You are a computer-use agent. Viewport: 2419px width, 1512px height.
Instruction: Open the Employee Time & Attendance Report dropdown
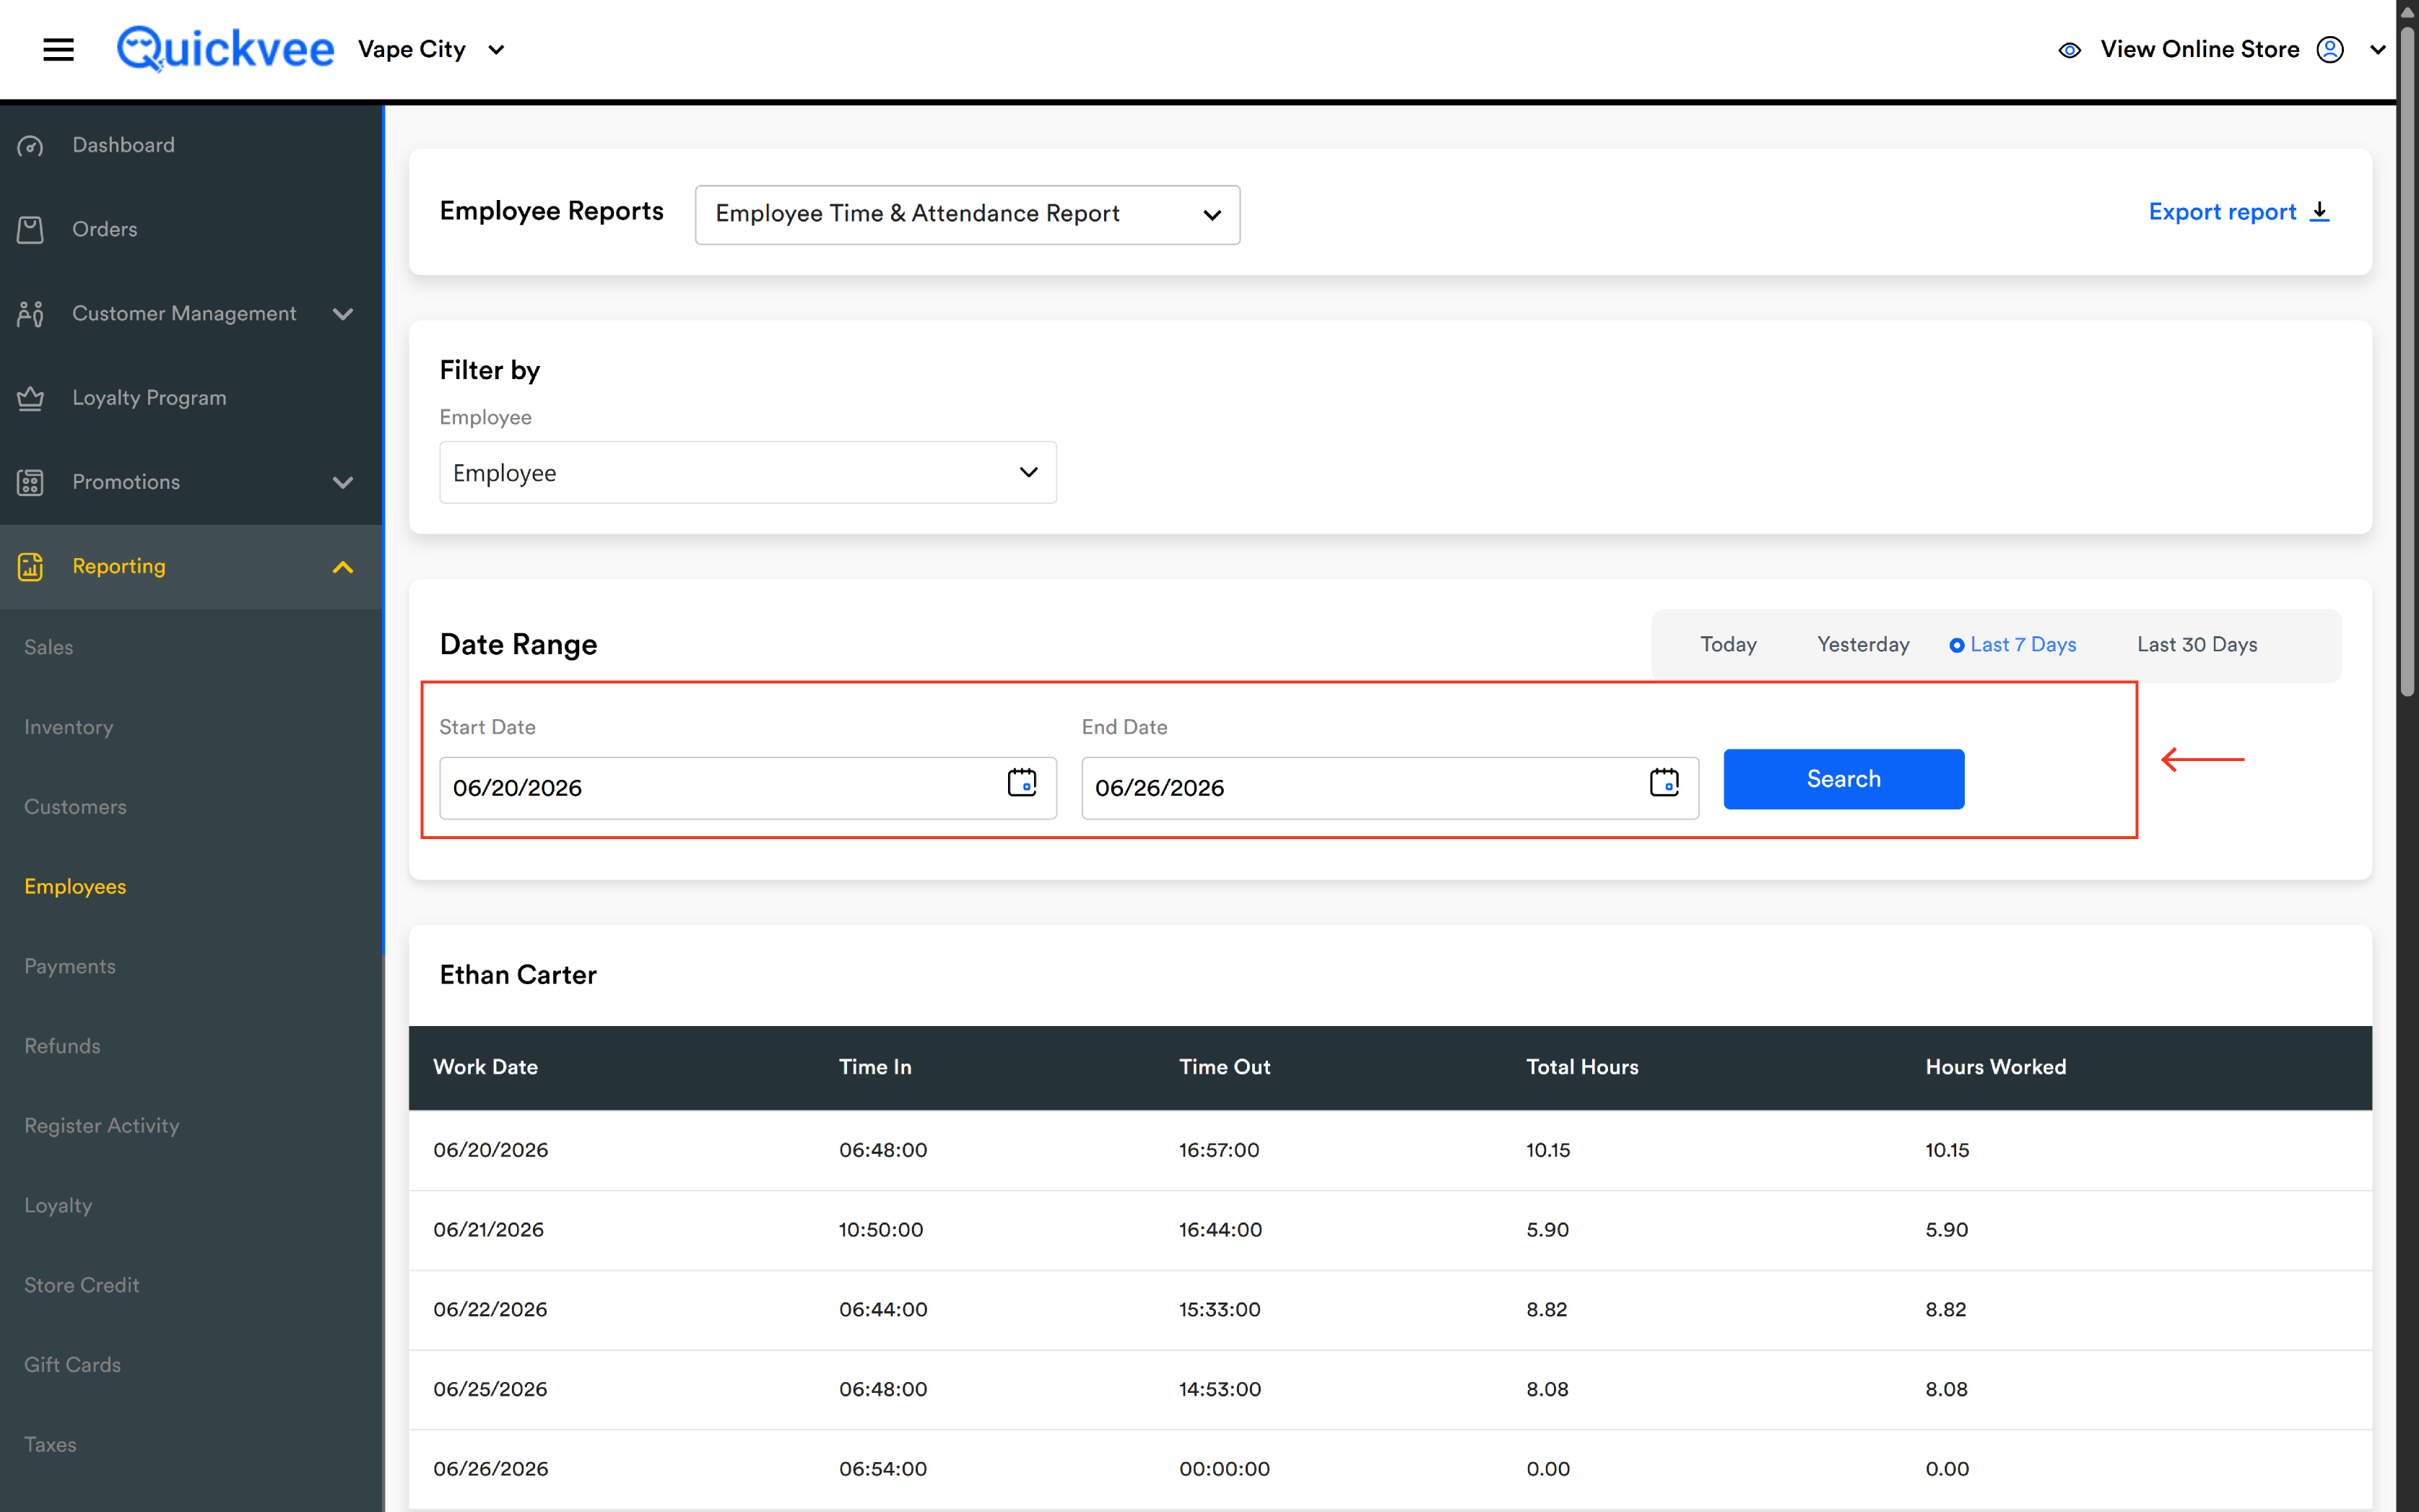pos(967,215)
